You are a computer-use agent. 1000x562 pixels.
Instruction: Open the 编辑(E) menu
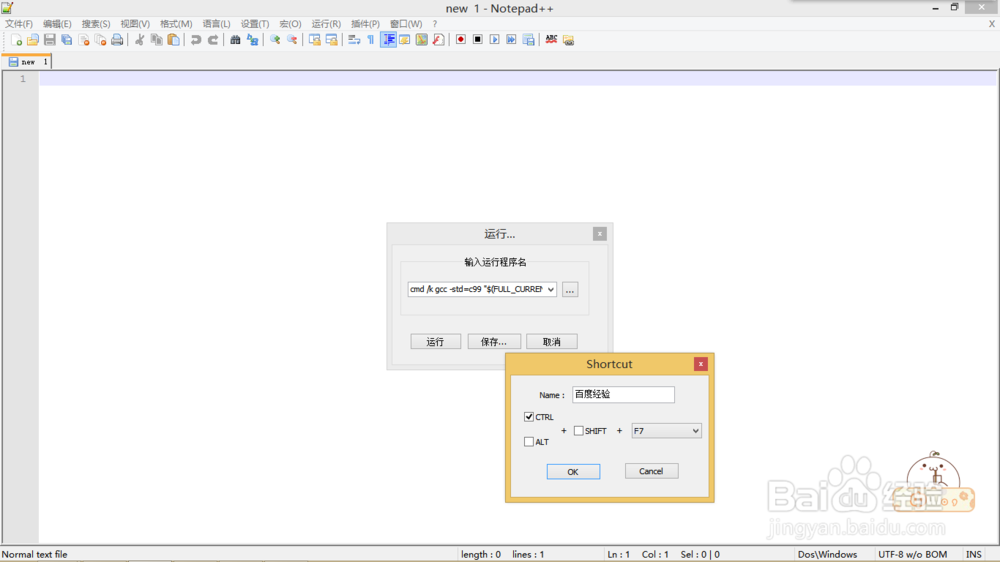57,24
